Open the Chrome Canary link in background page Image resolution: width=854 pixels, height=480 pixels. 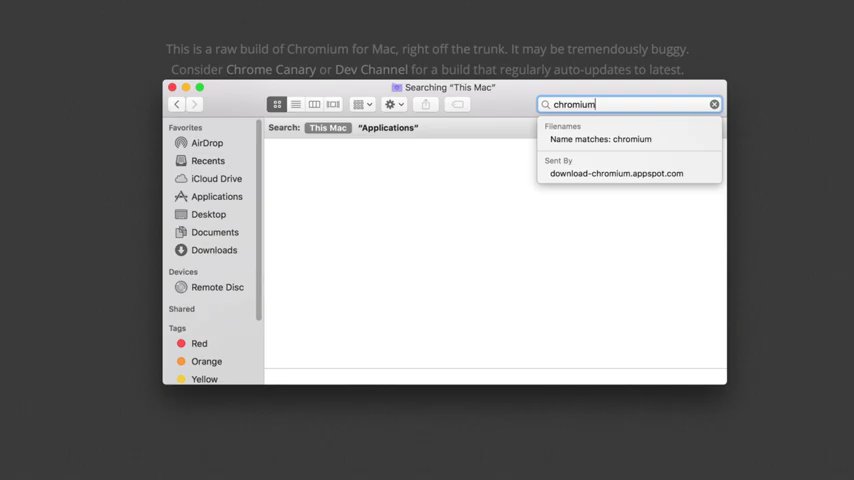(x=271, y=70)
